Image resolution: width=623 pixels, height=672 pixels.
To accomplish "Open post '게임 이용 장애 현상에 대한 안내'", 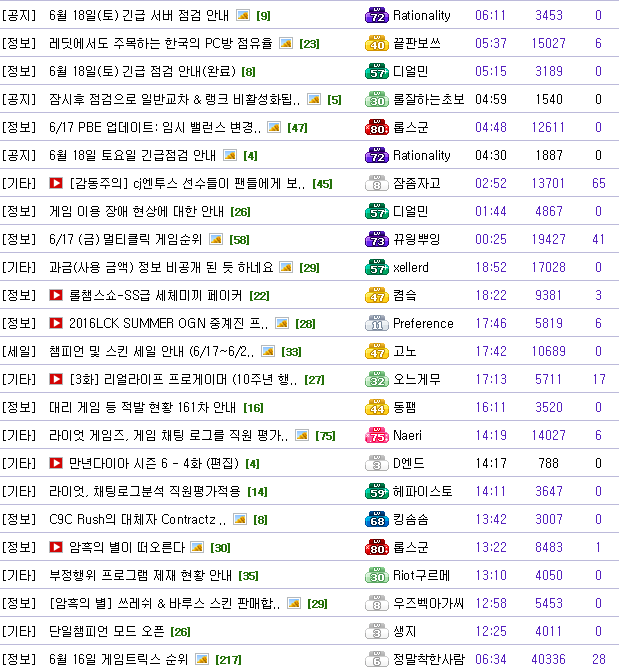I will click(x=136, y=212).
